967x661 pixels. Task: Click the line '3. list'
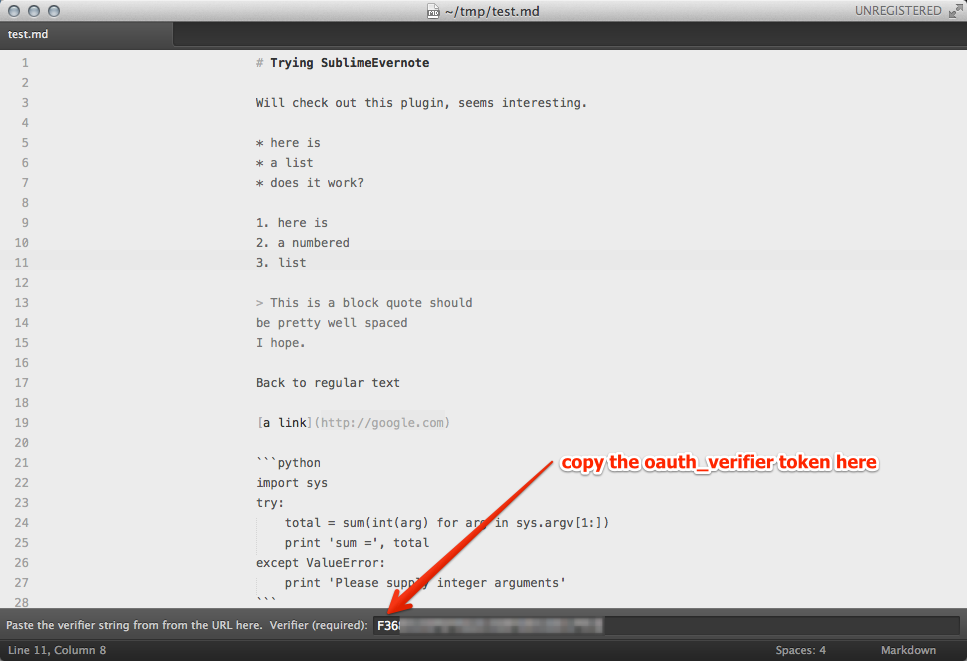pos(281,263)
